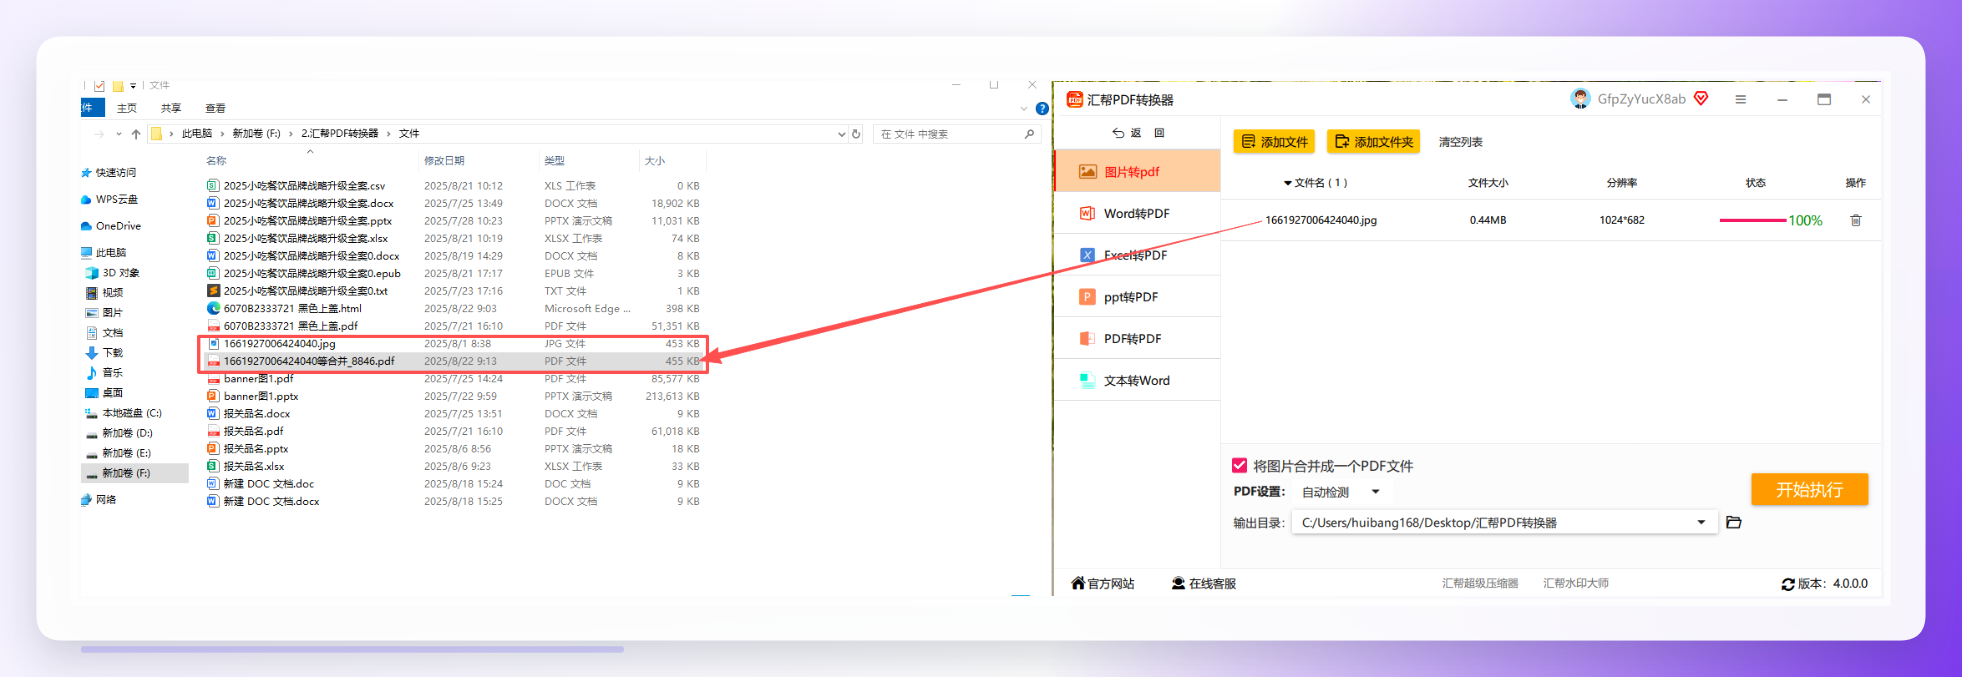Screen dimensions: 1962x677
Task: Open recent locations dropdown beside forward arrow
Action: click(x=119, y=134)
